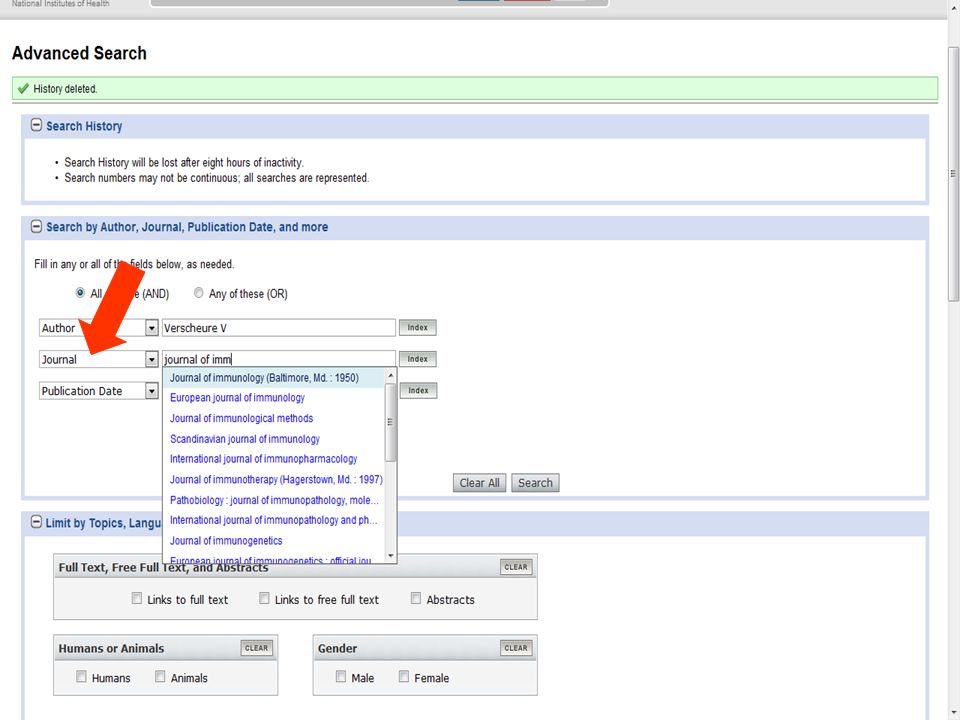
Task: Open the Publication Date field dropdown
Action: pyautogui.click(x=151, y=391)
